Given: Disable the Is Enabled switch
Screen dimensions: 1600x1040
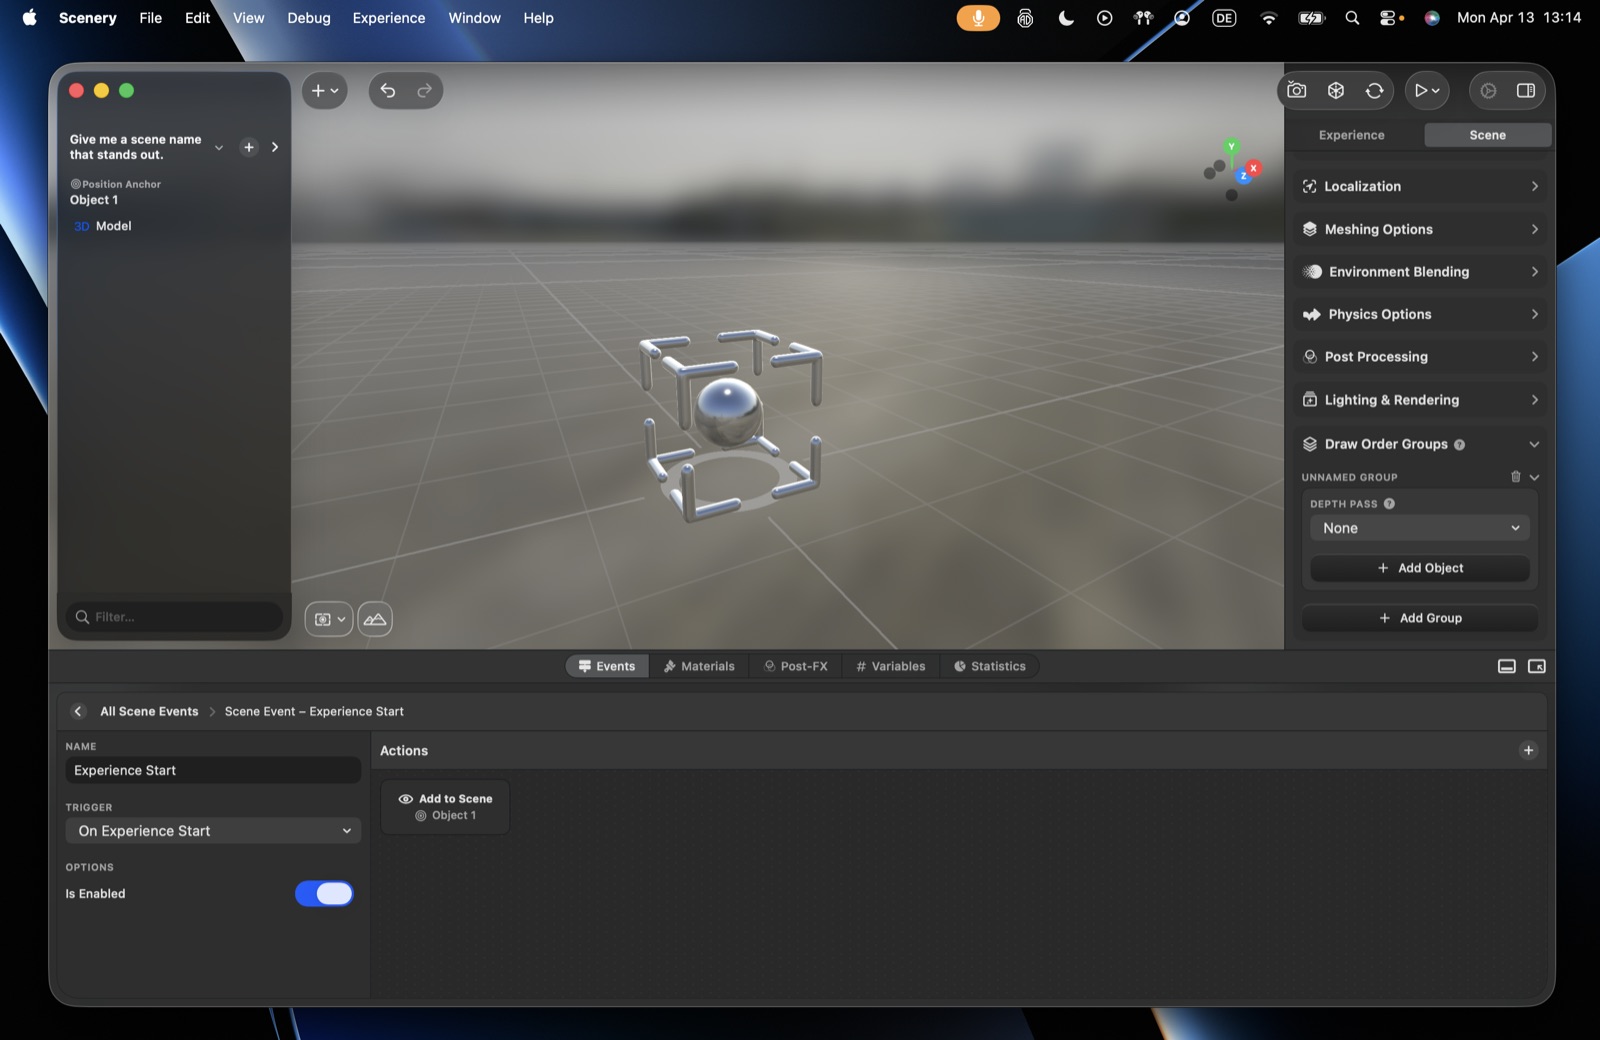Looking at the screenshot, I should [324, 894].
